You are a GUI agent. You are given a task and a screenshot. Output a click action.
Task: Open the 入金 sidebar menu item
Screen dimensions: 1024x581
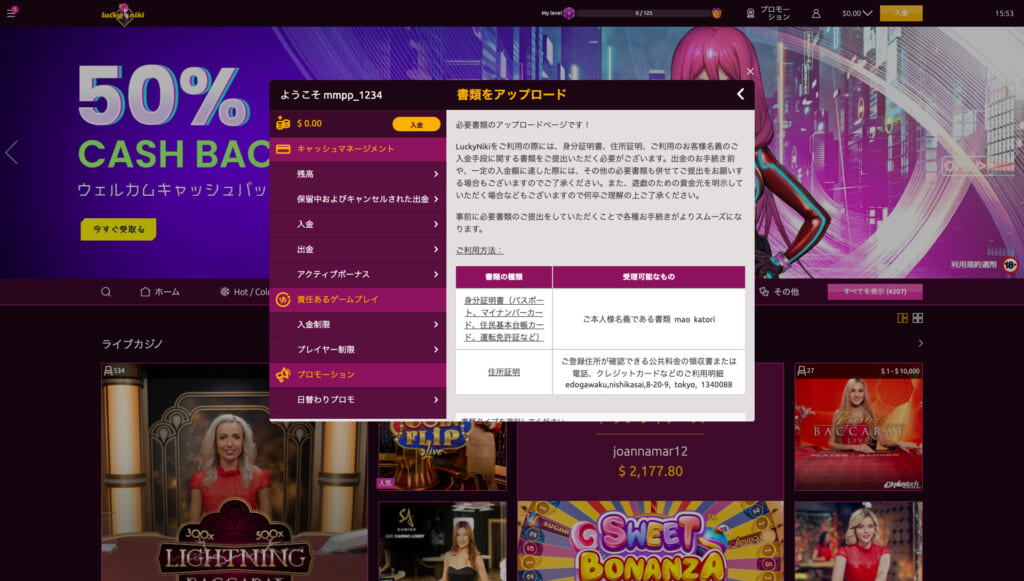click(x=358, y=224)
